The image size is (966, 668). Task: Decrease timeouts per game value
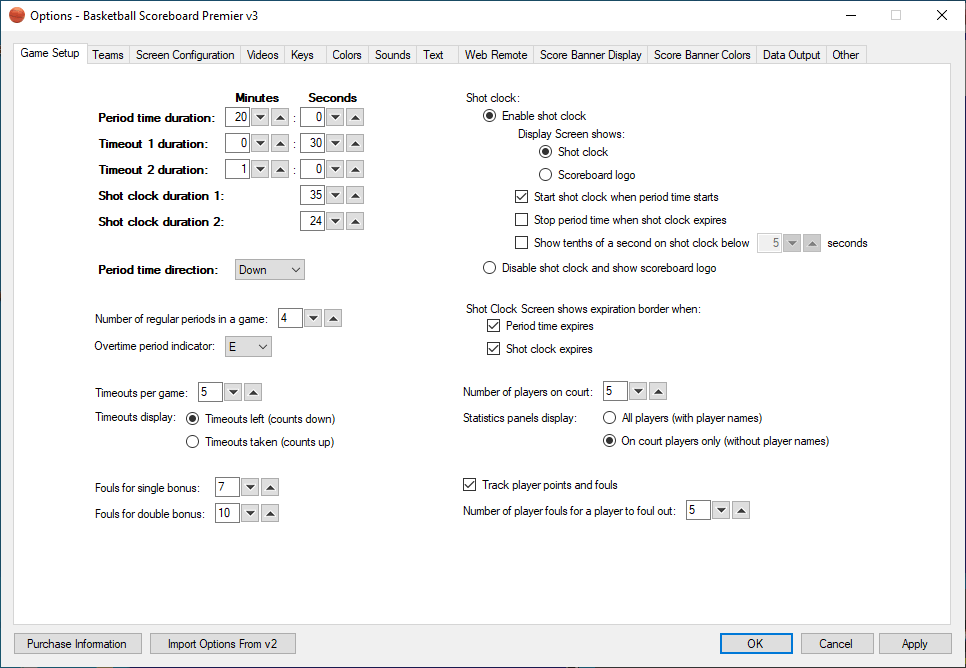click(233, 393)
